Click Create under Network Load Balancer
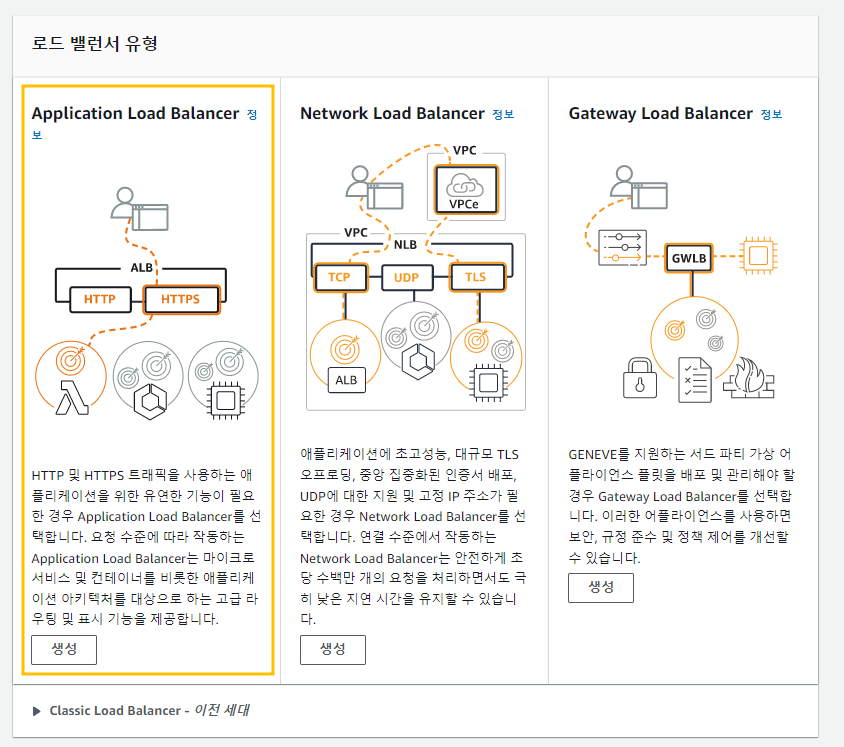 click(333, 649)
